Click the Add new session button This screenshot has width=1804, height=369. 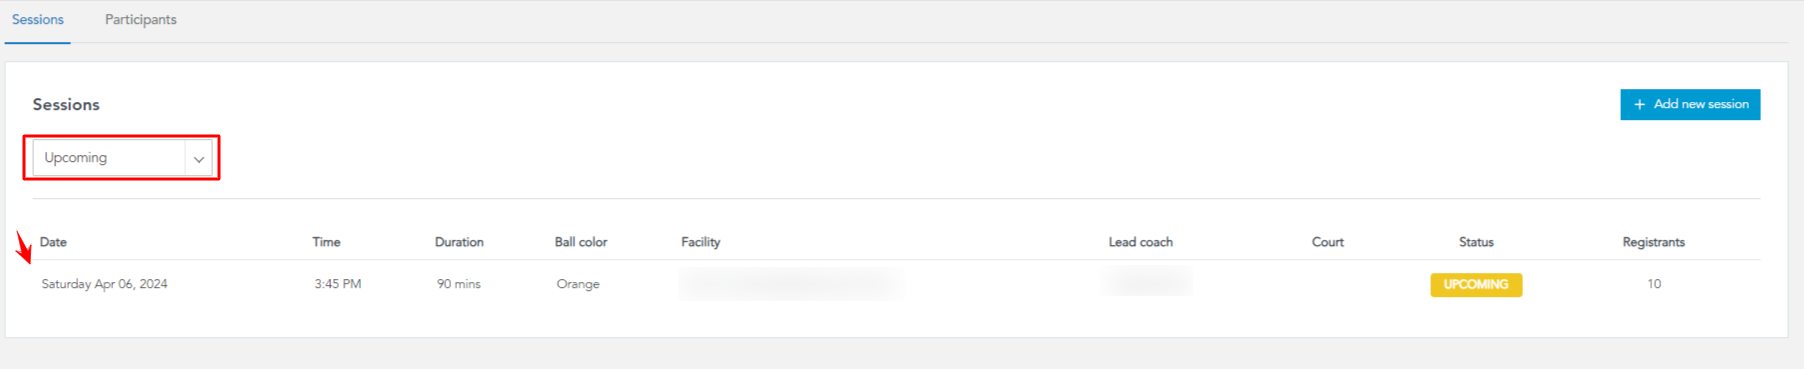point(1690,104)
